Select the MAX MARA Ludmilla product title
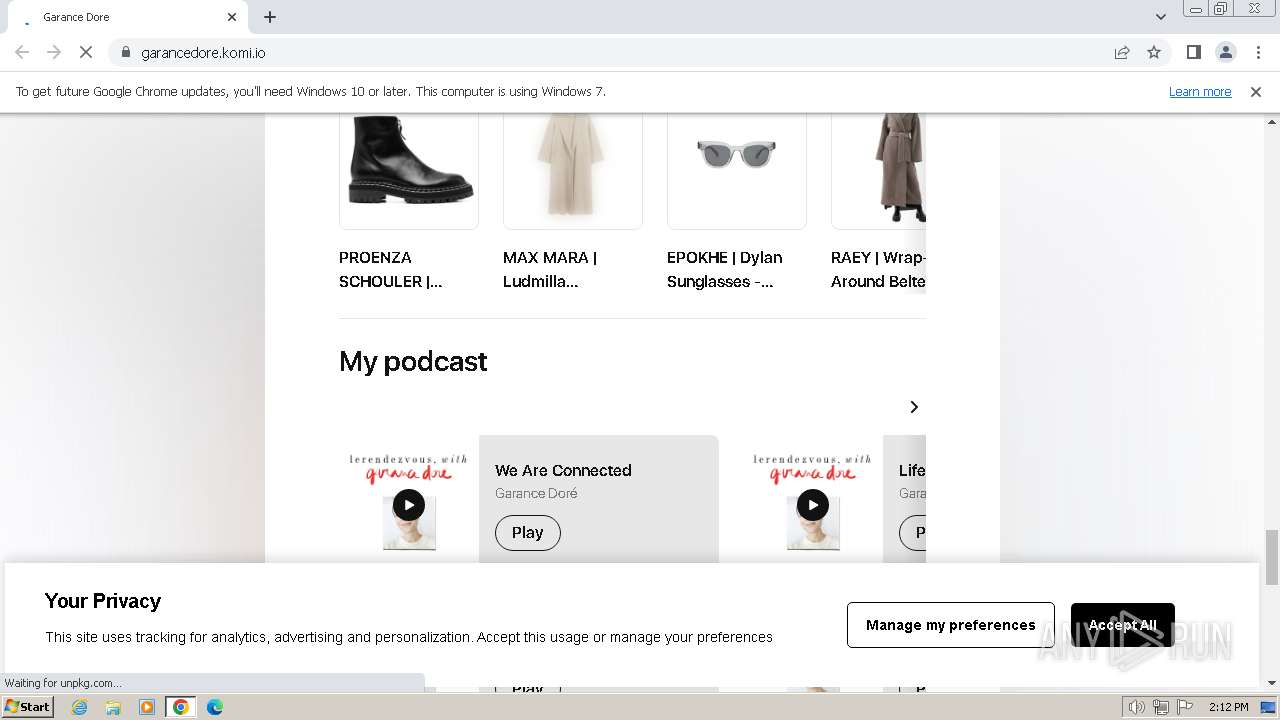Screen dimensions: 1280x720 (550, 269)
